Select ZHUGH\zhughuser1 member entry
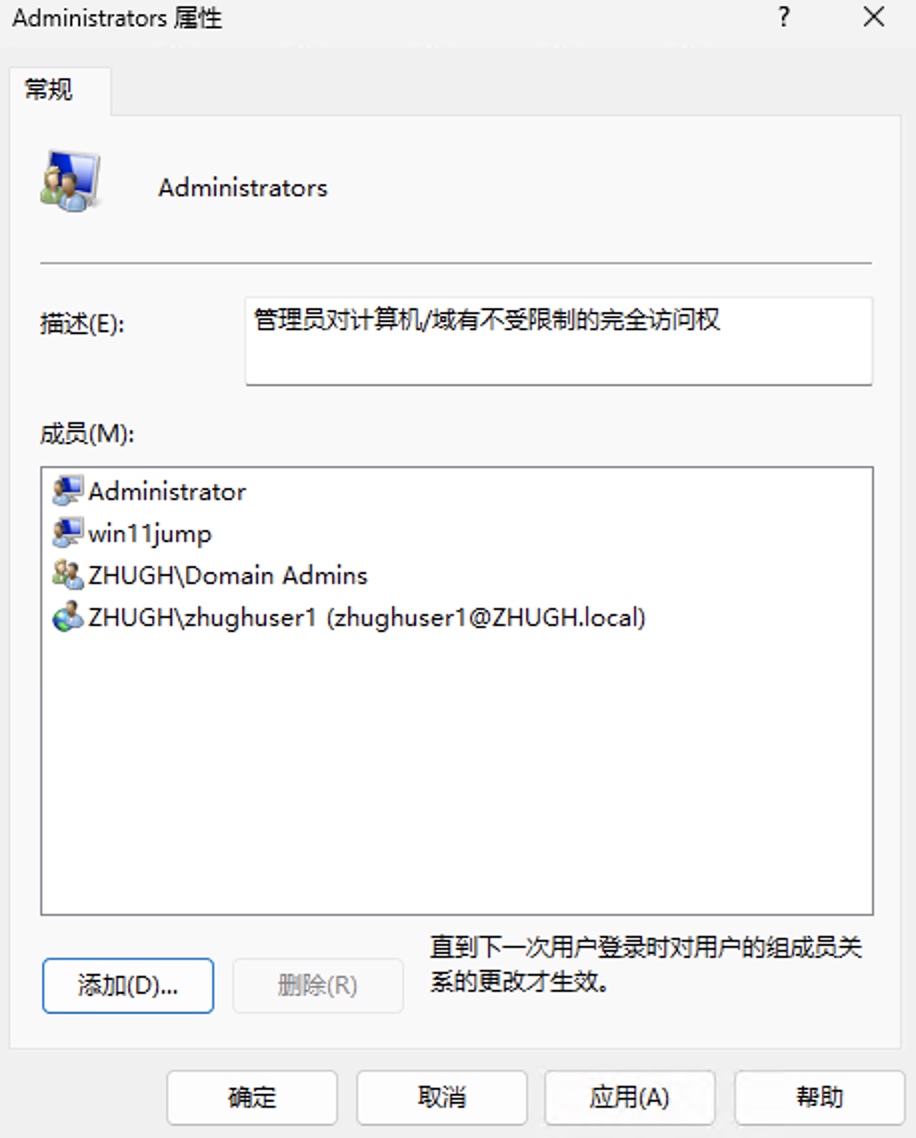The image size is (916, 1138). click(x=367, y=617)
